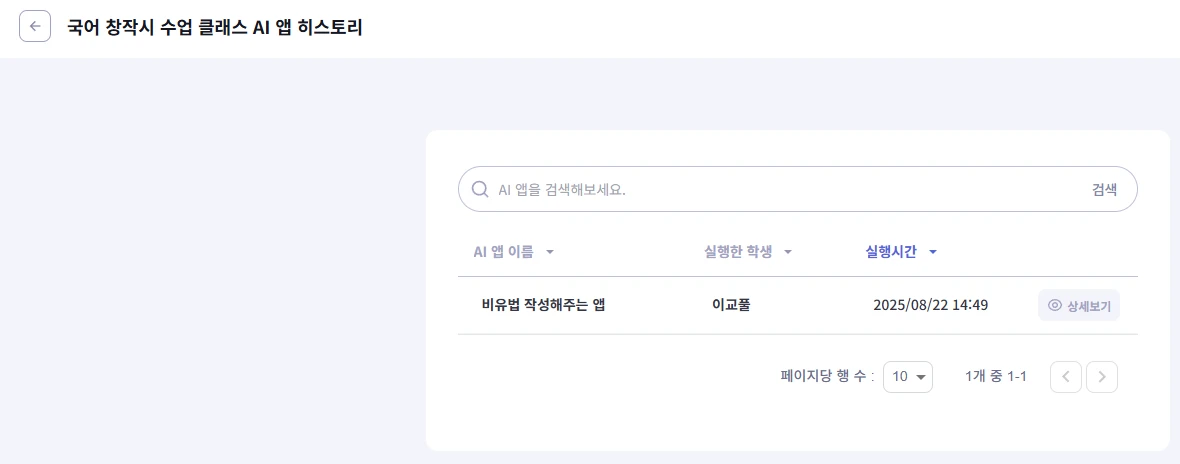Toggle sort arrow next to 실행시간
This screenshot has height=464, width=1180.
click(x=933, y=252)
